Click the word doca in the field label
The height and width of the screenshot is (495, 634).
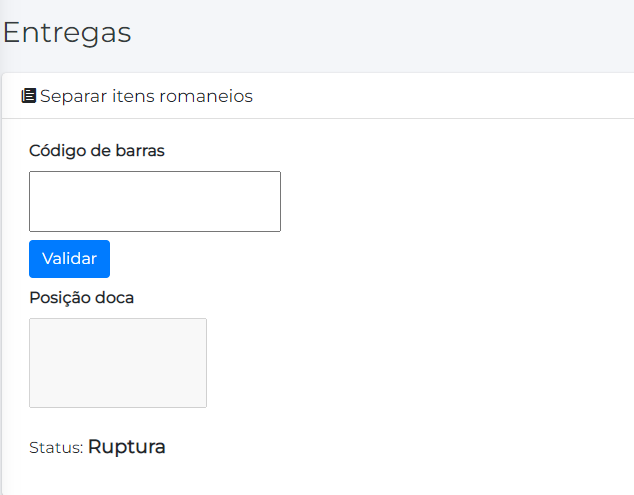(115, 297)
